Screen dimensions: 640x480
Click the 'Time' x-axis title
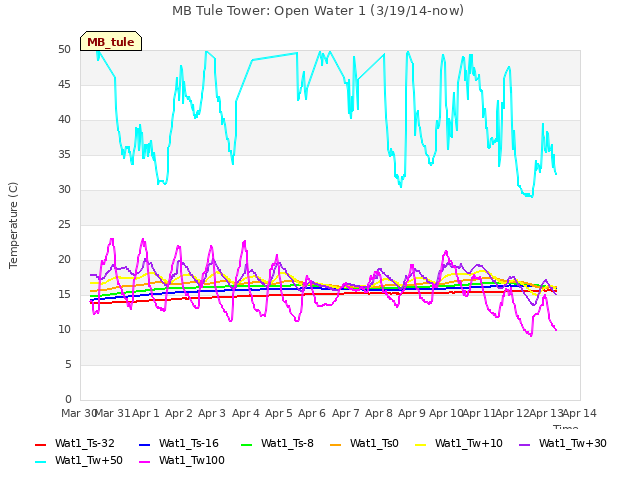(566, 427)
